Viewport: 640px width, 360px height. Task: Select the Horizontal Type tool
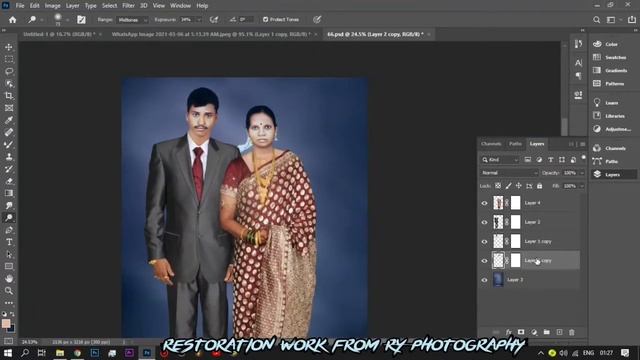pos(9,242)
